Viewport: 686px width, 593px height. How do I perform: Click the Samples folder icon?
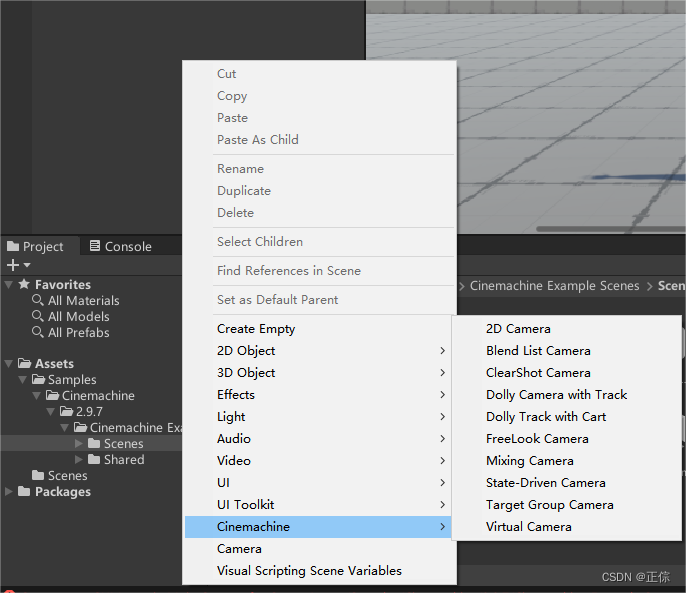coord(38,379)
